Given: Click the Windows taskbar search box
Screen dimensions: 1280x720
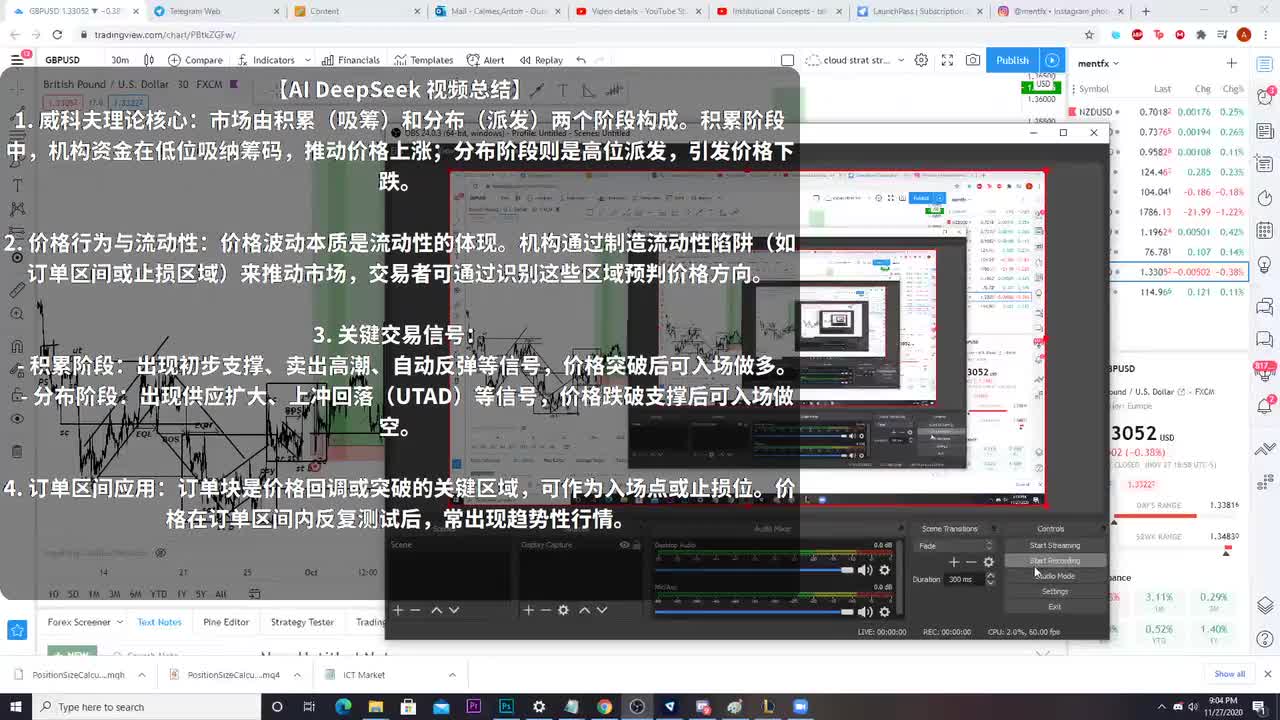Looking at the screenshot, I should (x=145, y=707).
